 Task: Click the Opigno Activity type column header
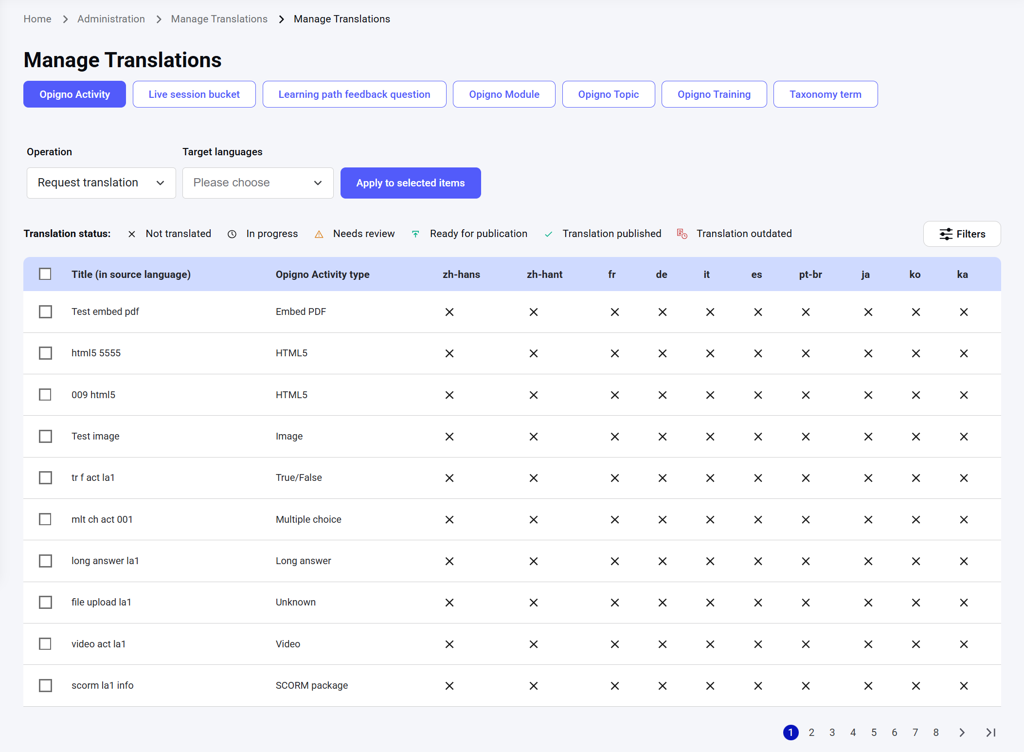323,274
